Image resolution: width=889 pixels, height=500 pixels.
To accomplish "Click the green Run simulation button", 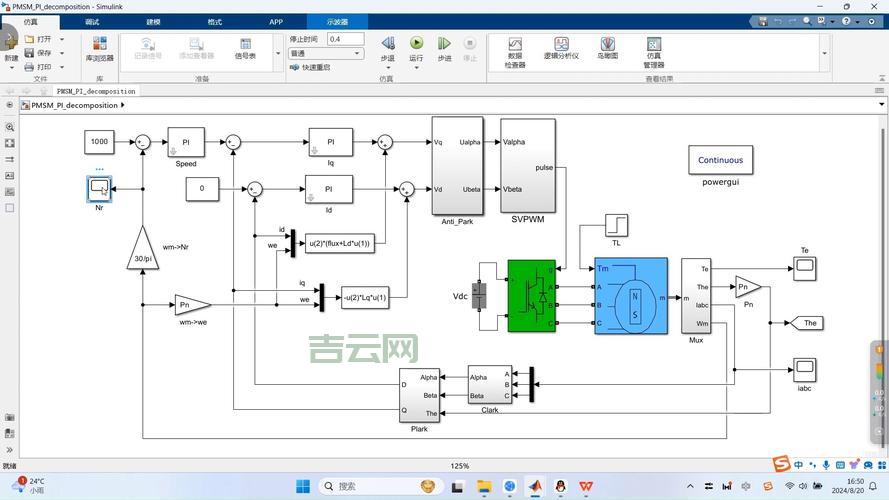I will point(416,44).
